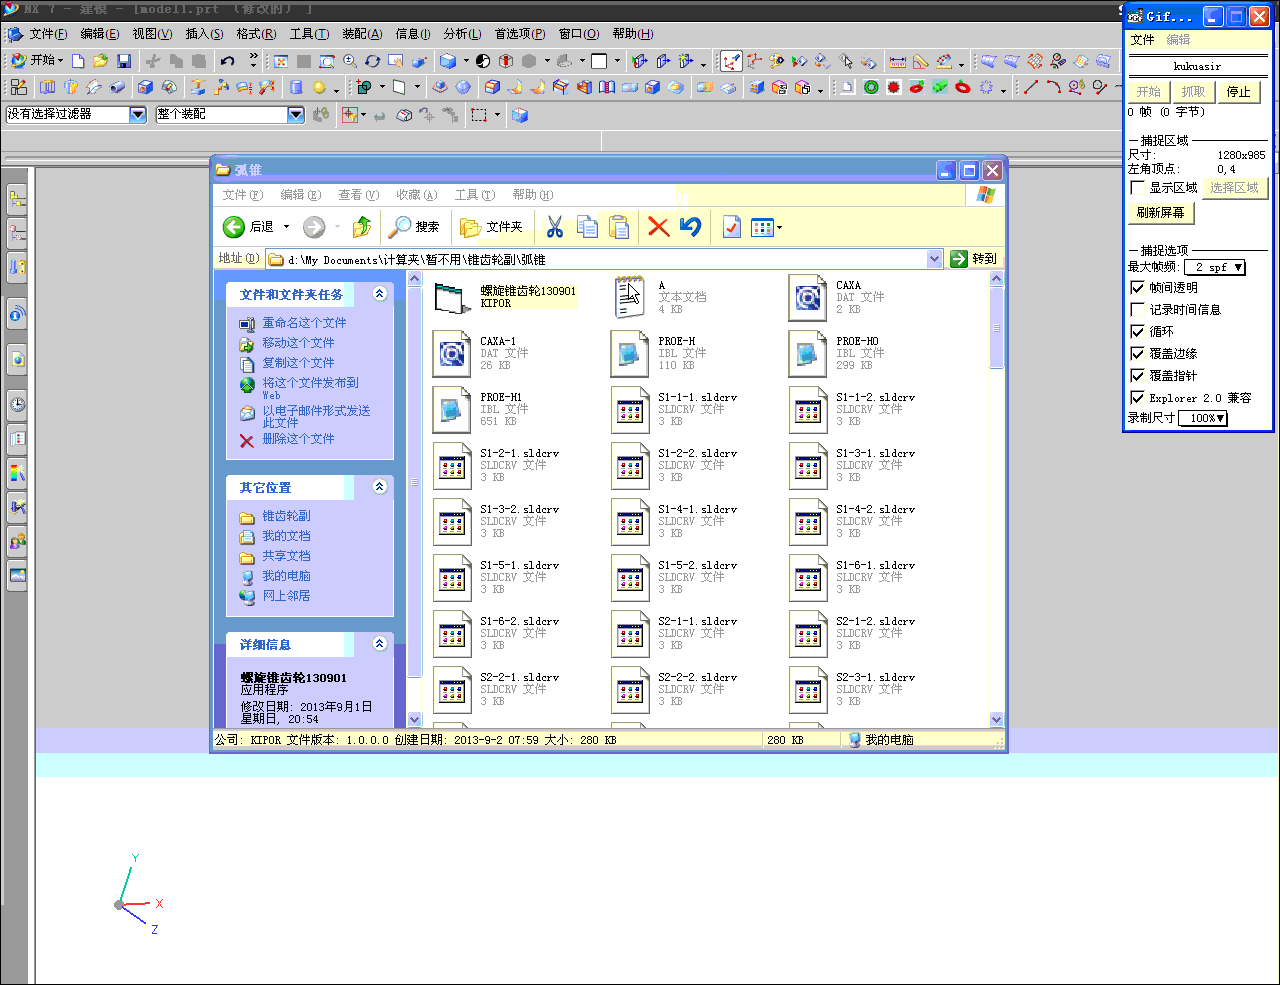1280x985 pixels.
Task: Enable the 显示区域 checkbox
Action: (x=1137, y=187)
